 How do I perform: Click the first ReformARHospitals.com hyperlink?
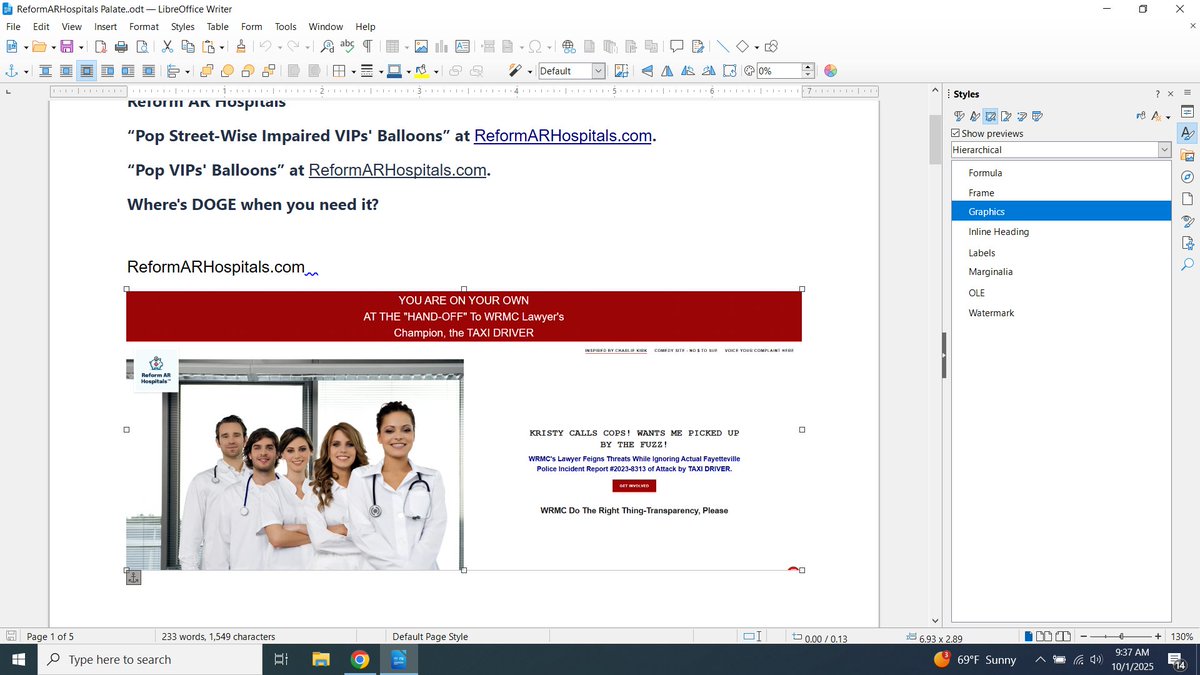pyautogui.click(x=563, y=136)
